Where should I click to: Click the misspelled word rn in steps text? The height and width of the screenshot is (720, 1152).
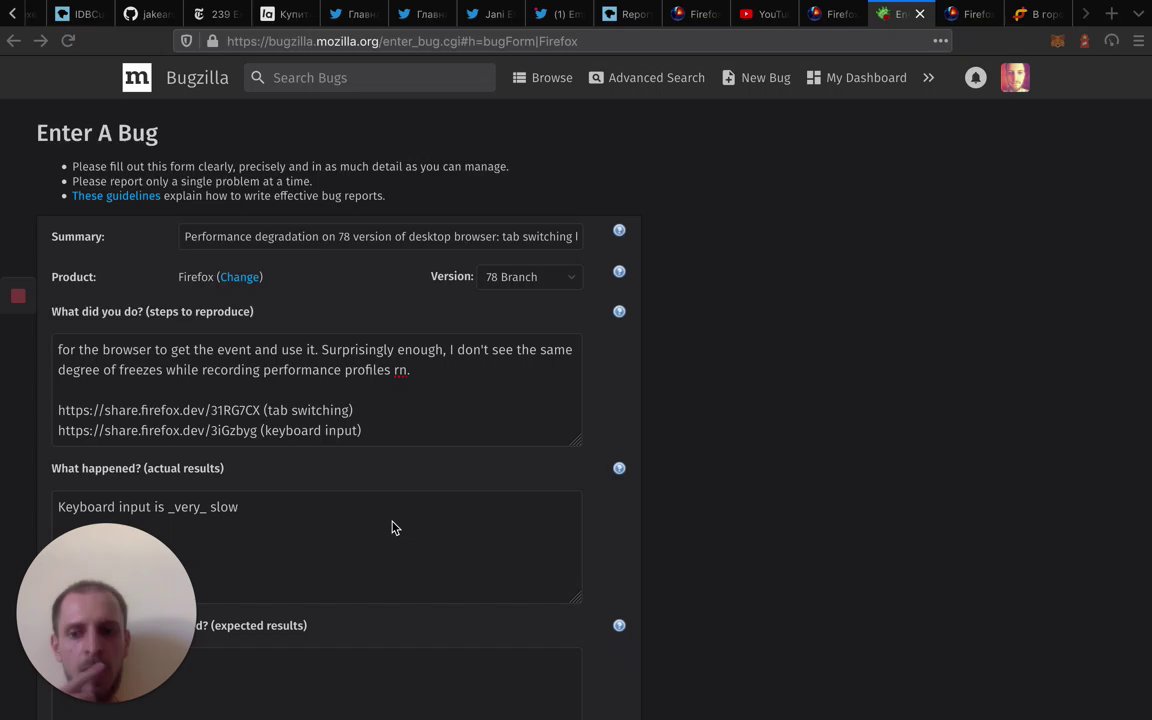(x=400, y=370)
